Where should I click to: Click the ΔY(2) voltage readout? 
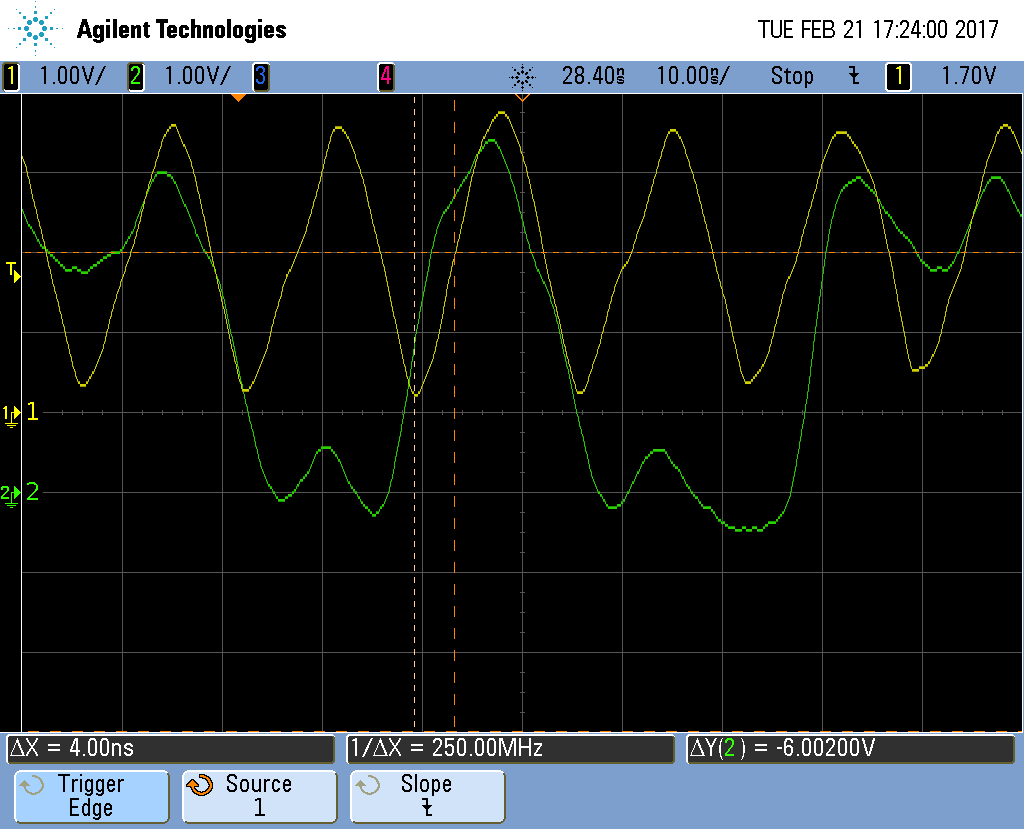[x=850, y=748]
